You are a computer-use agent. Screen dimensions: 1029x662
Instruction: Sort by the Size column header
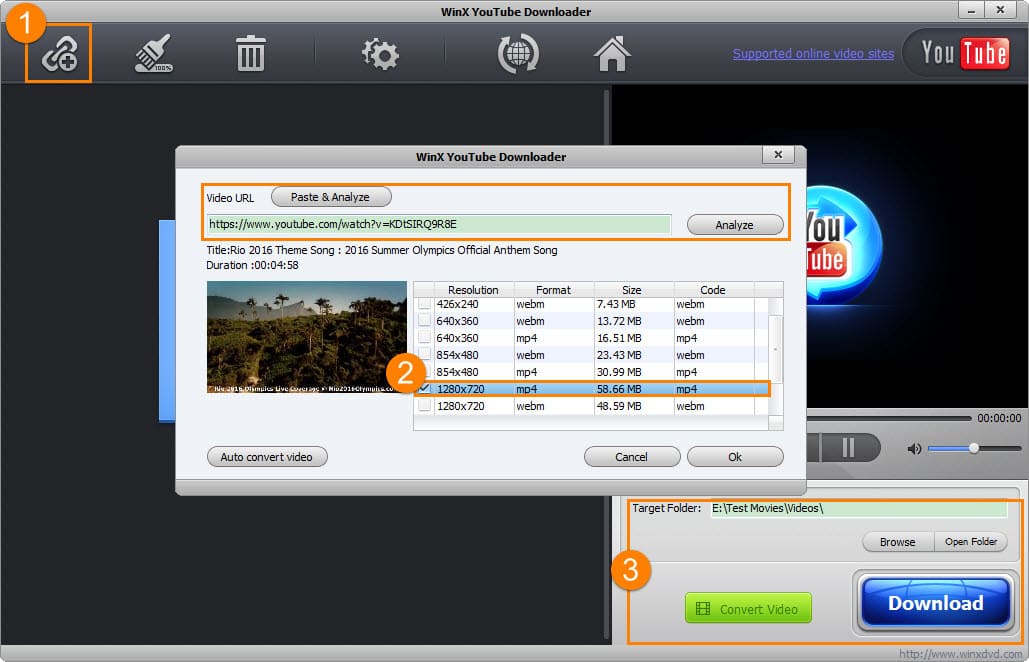coord(631,290)
